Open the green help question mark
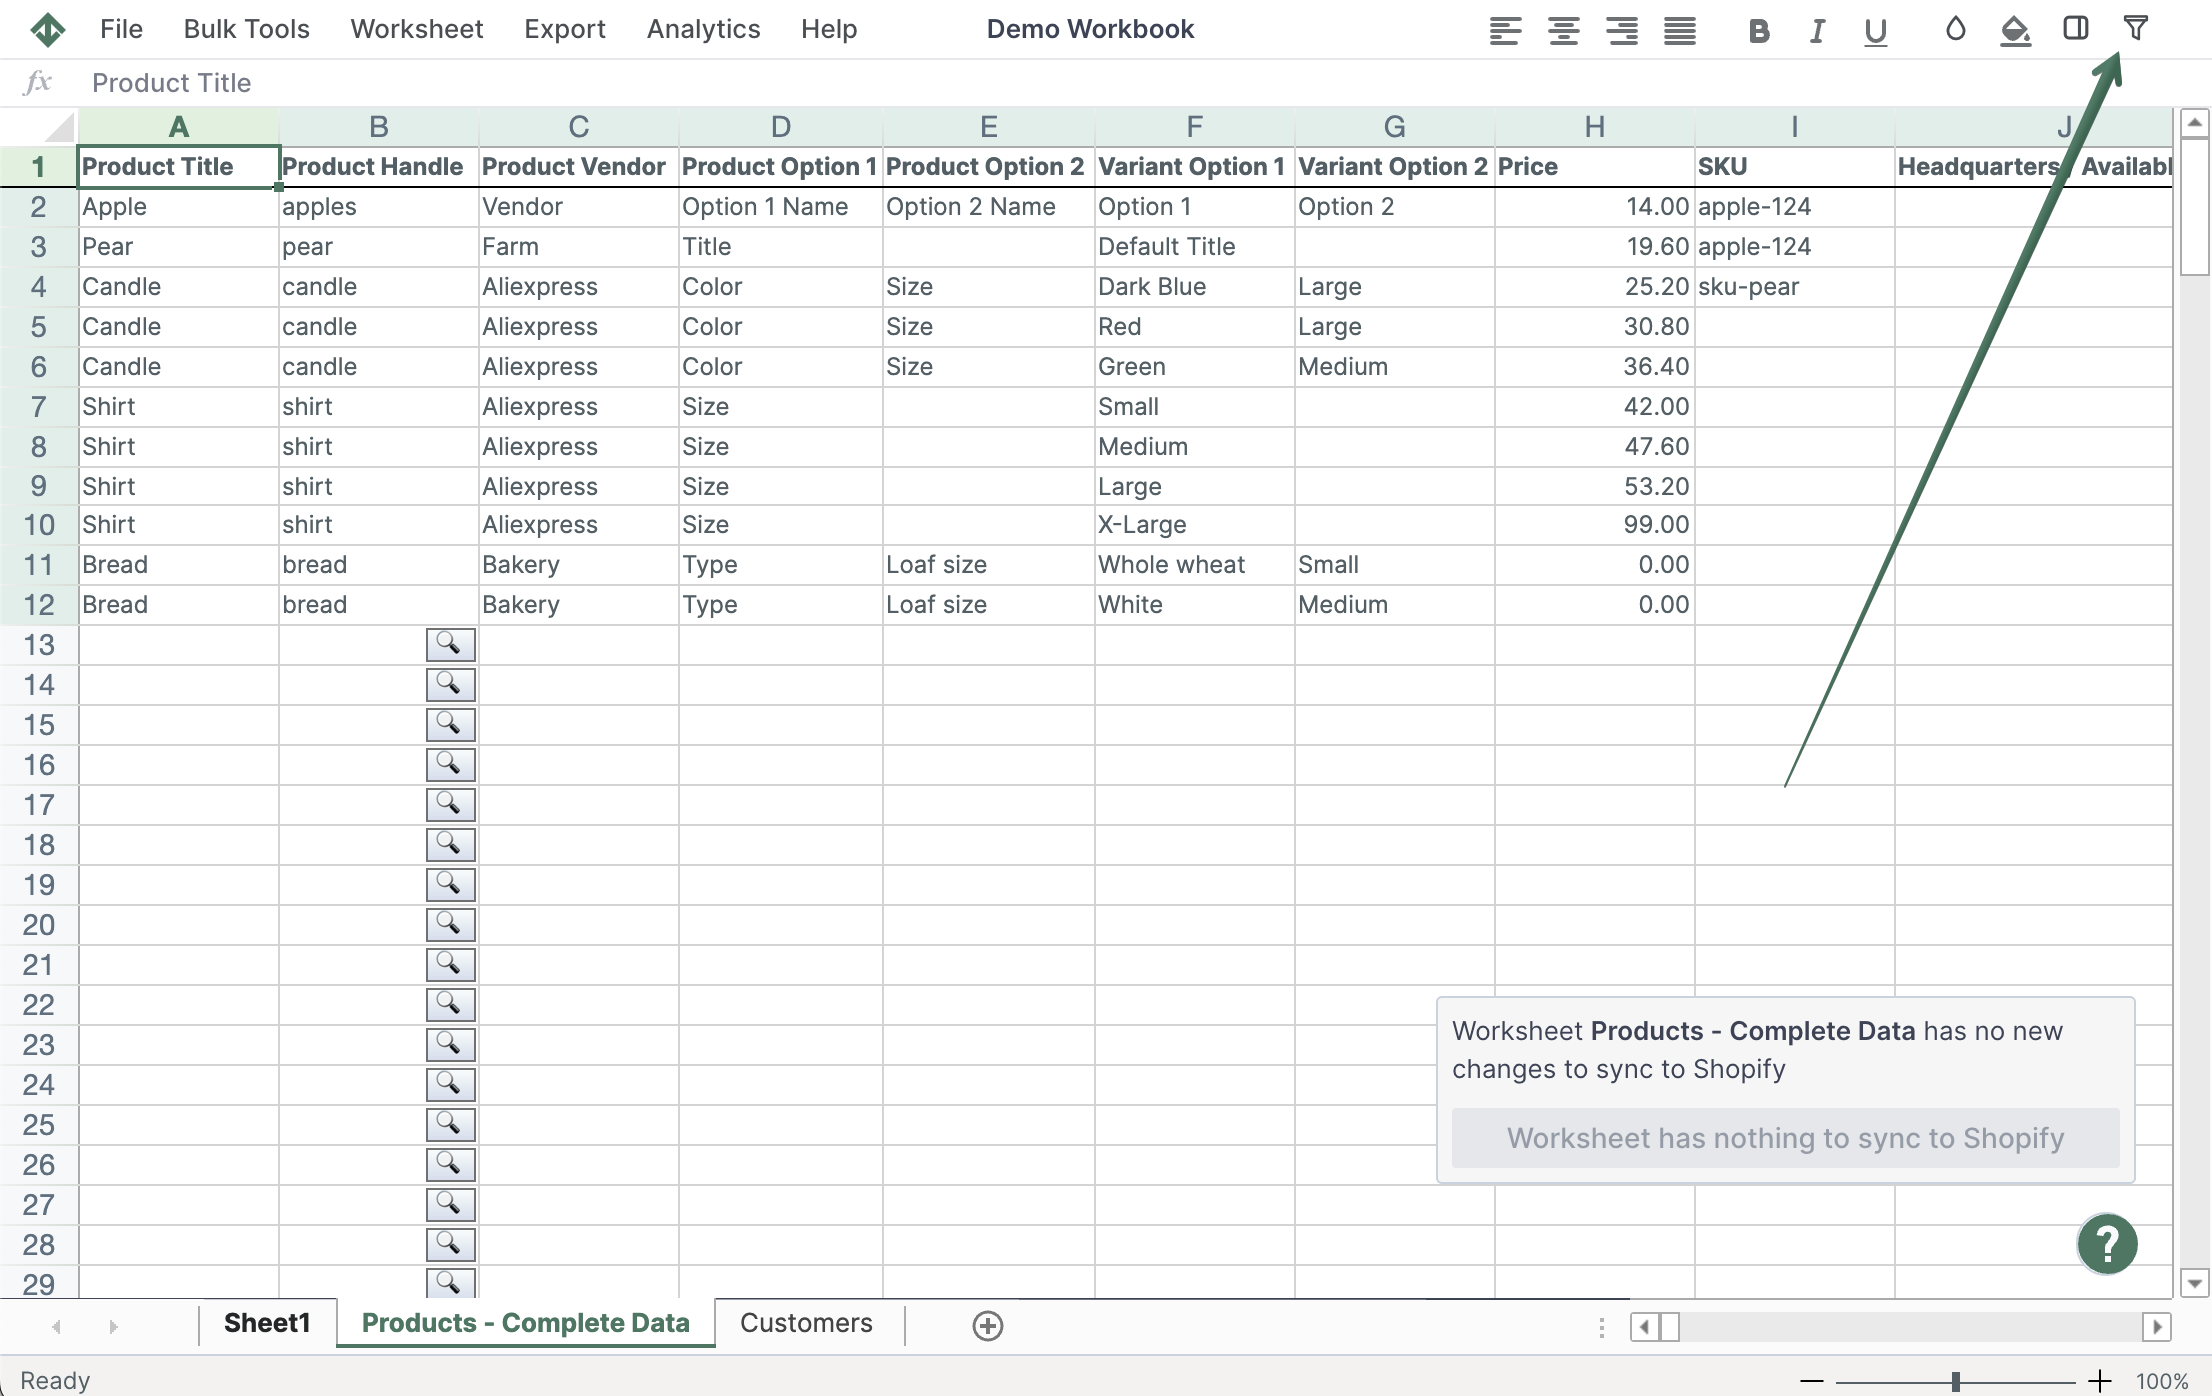This screenshot has height=1396, width=2212. (2107, 1244)
